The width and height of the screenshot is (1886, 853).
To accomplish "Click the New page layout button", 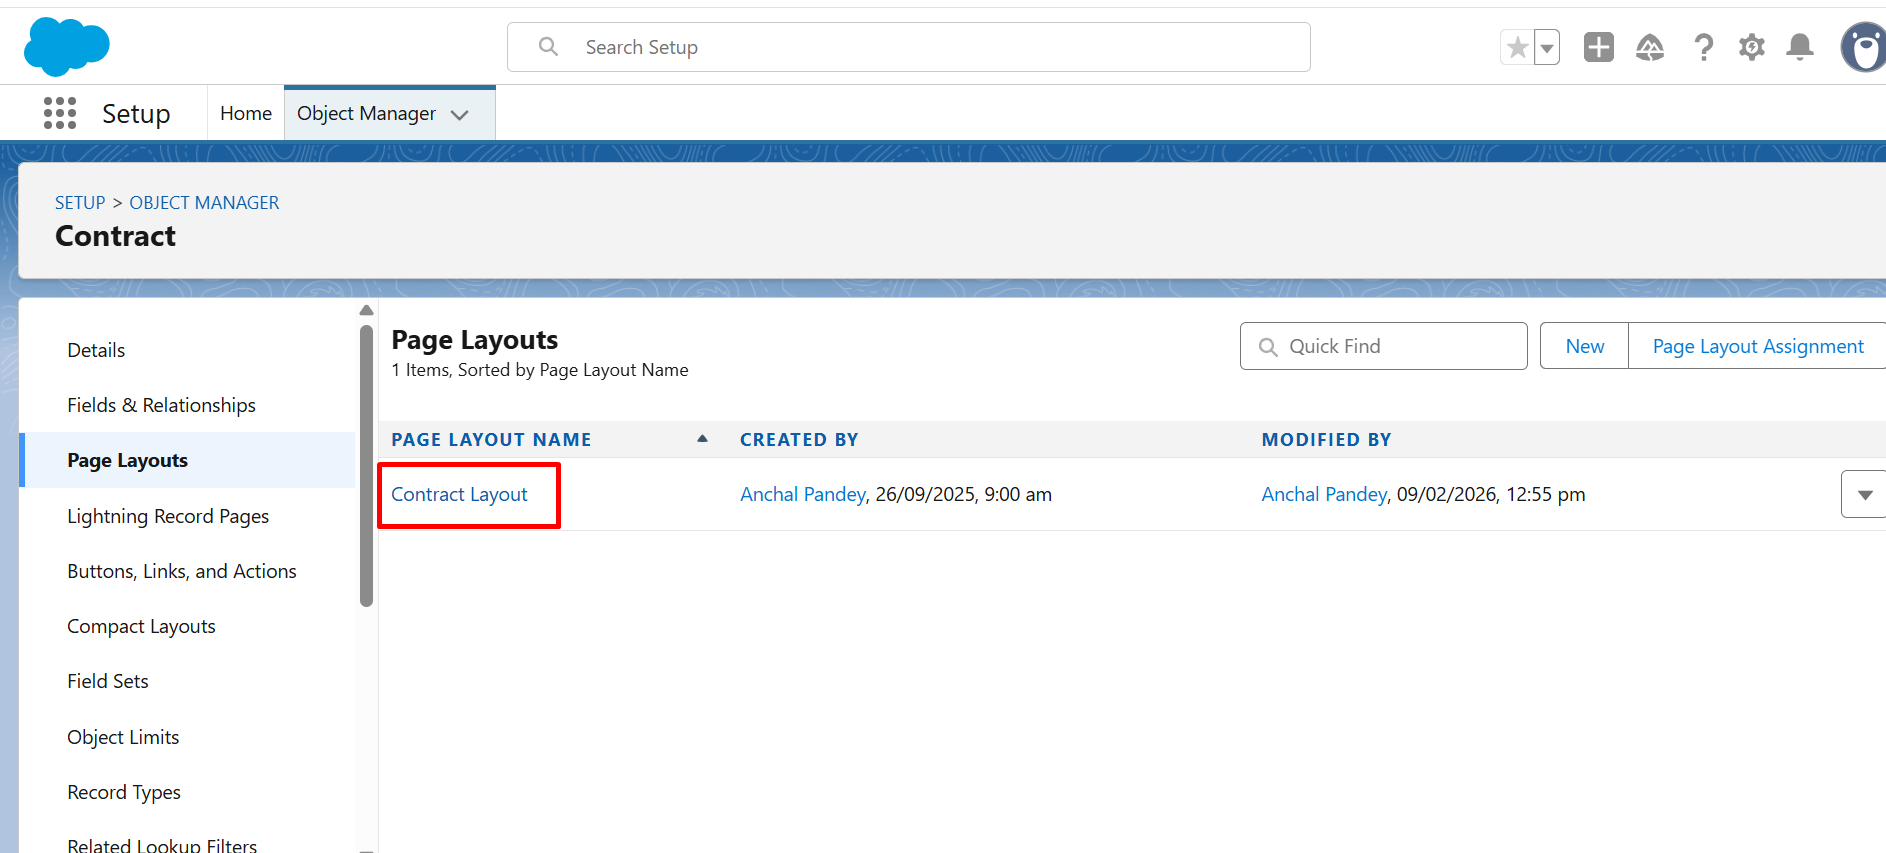I will click(x=1584, y=346).
